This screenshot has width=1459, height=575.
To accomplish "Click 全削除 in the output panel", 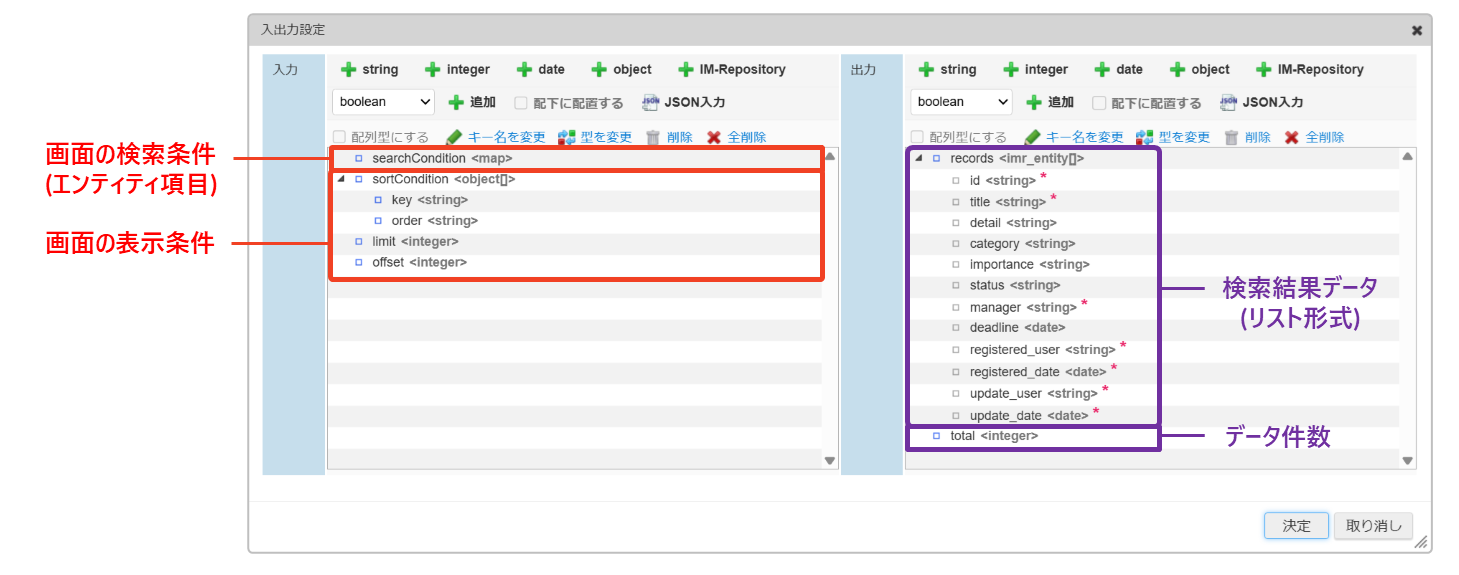I will (x=1314, y=137).
